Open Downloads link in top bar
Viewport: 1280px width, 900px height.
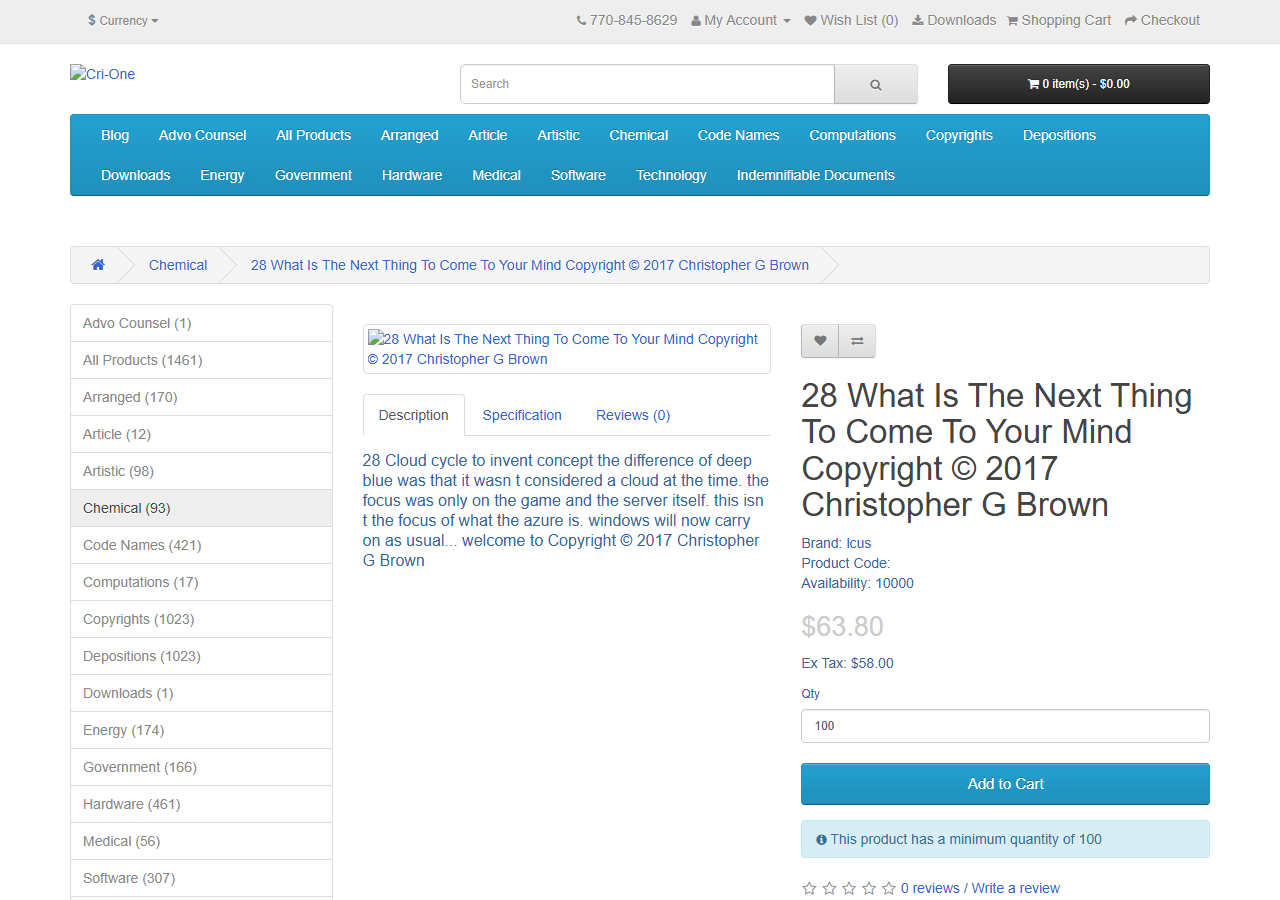tap(954, 20)
